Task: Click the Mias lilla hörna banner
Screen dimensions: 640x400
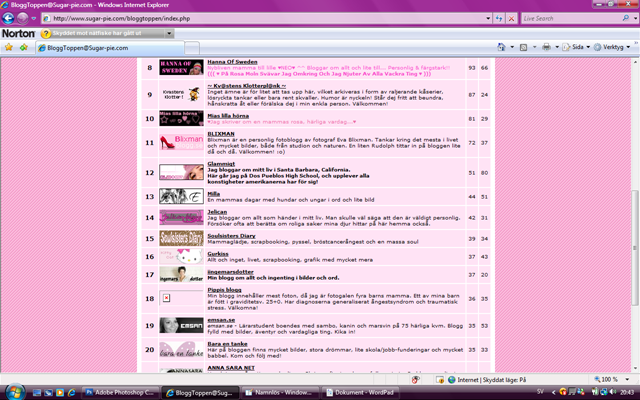Action: point(181,118)
